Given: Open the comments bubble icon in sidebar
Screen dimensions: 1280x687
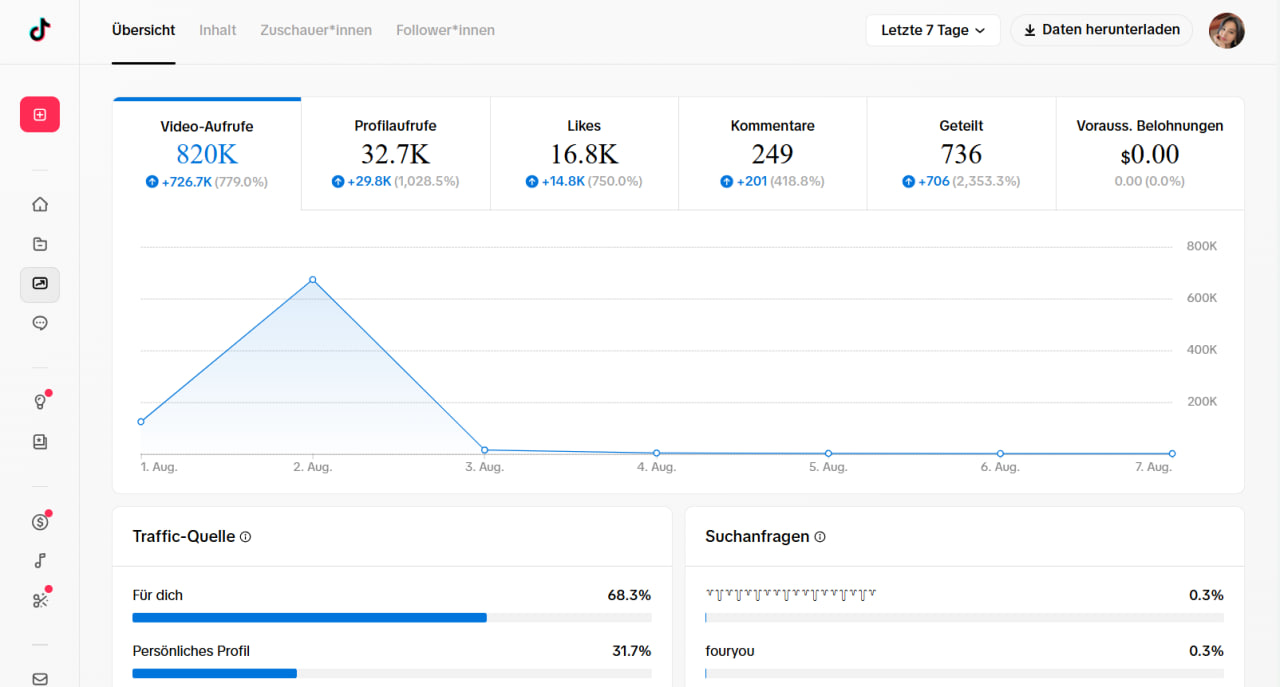Looking at the screenshot, I should pos(40,323).
